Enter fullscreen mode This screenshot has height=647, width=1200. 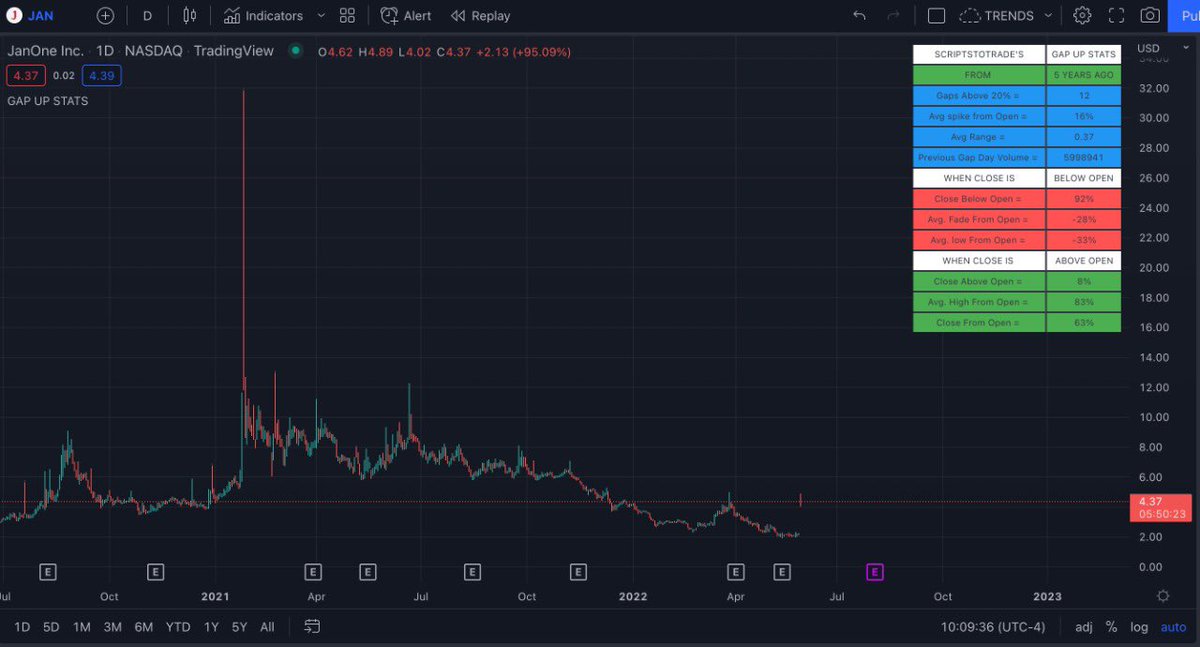[1116, 16]
